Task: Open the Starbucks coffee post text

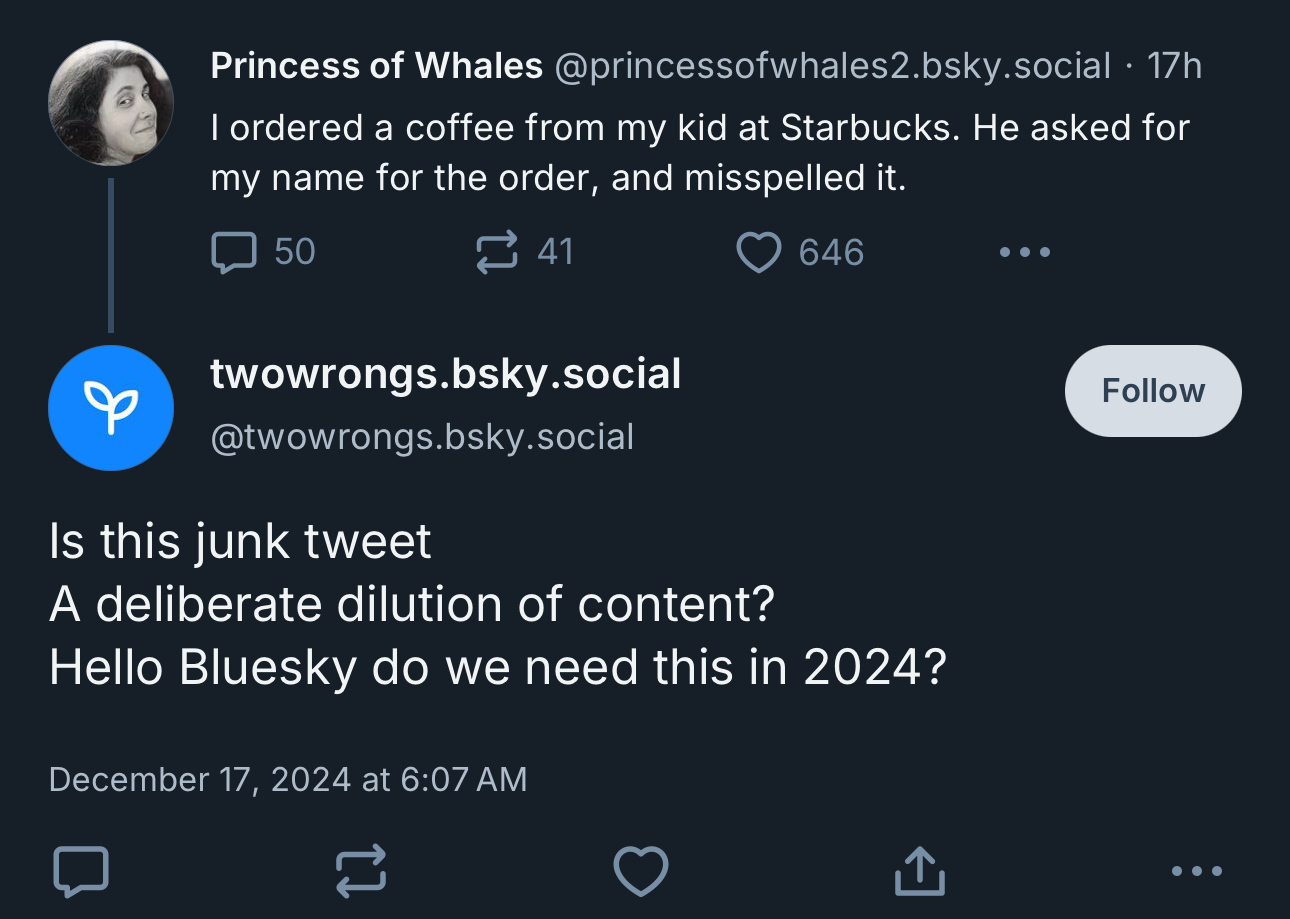Action: tap(700, 153)
